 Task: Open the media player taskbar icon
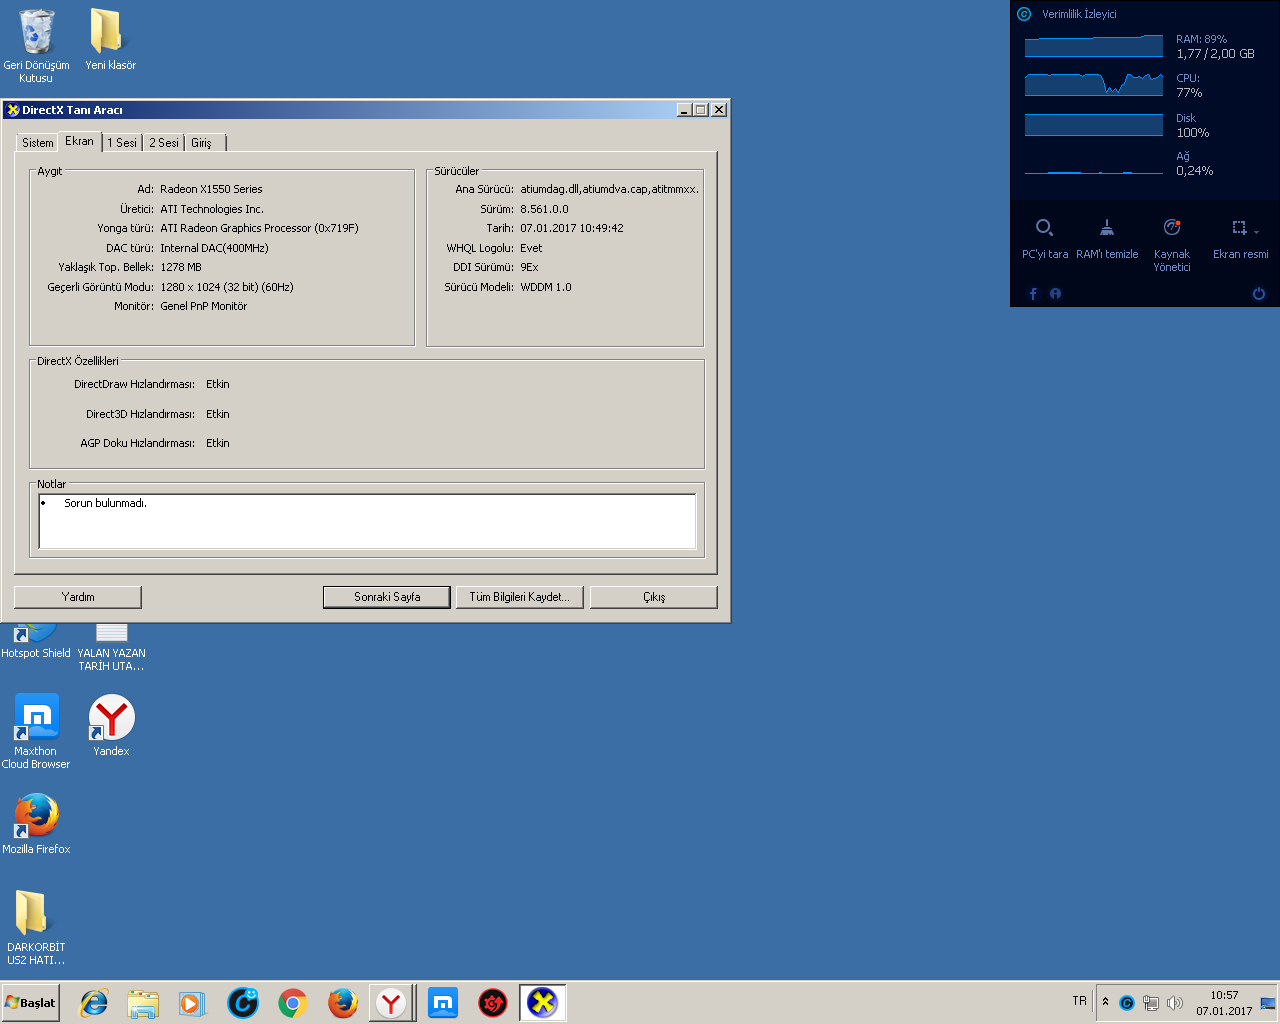click(192, 1003)
